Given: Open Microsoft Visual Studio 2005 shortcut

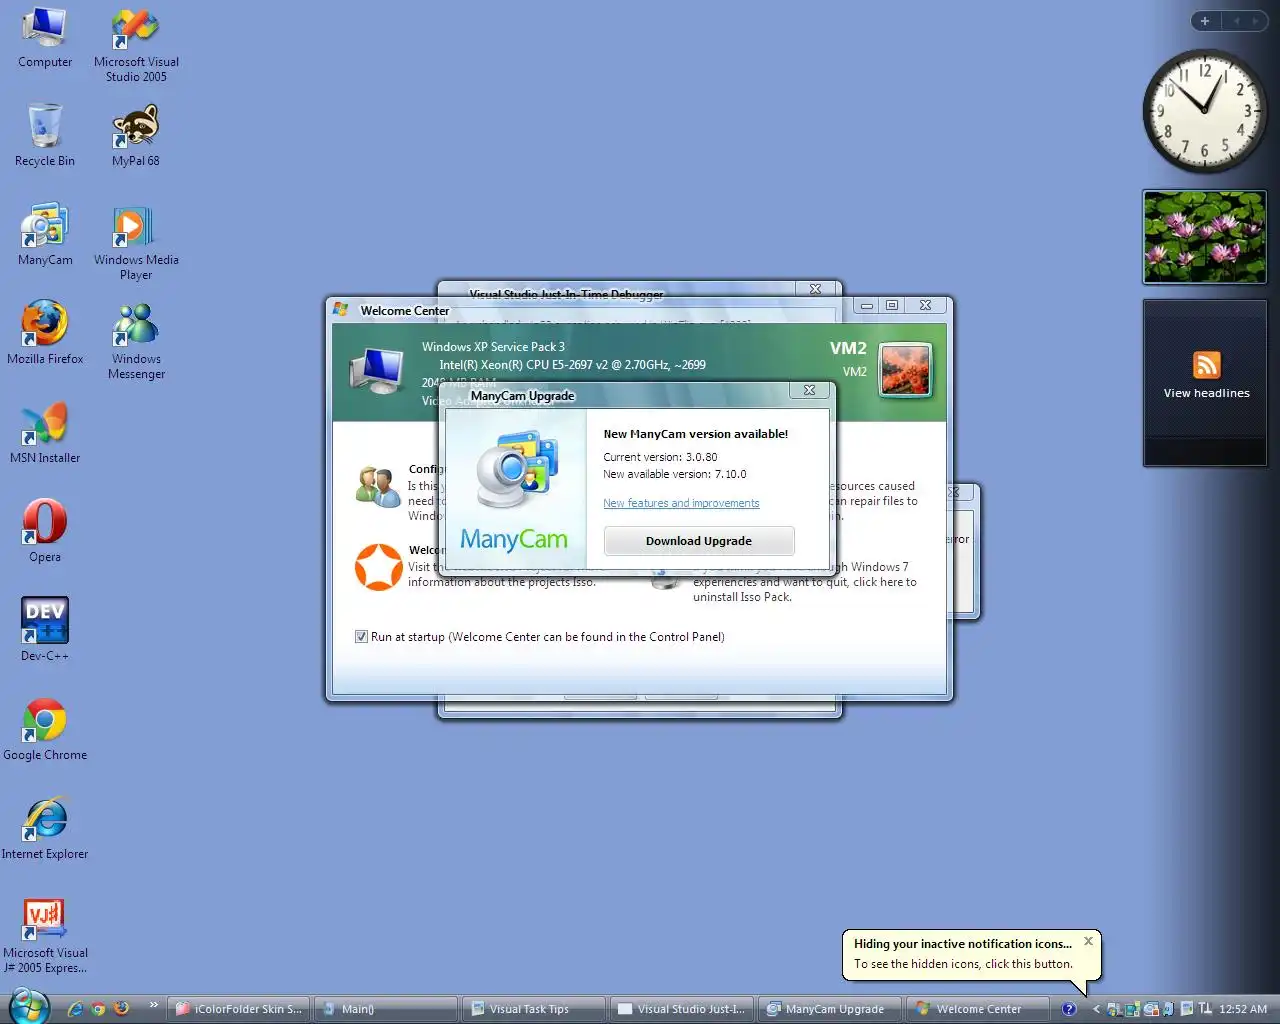Looking at the screenshot, I should 136,45.
